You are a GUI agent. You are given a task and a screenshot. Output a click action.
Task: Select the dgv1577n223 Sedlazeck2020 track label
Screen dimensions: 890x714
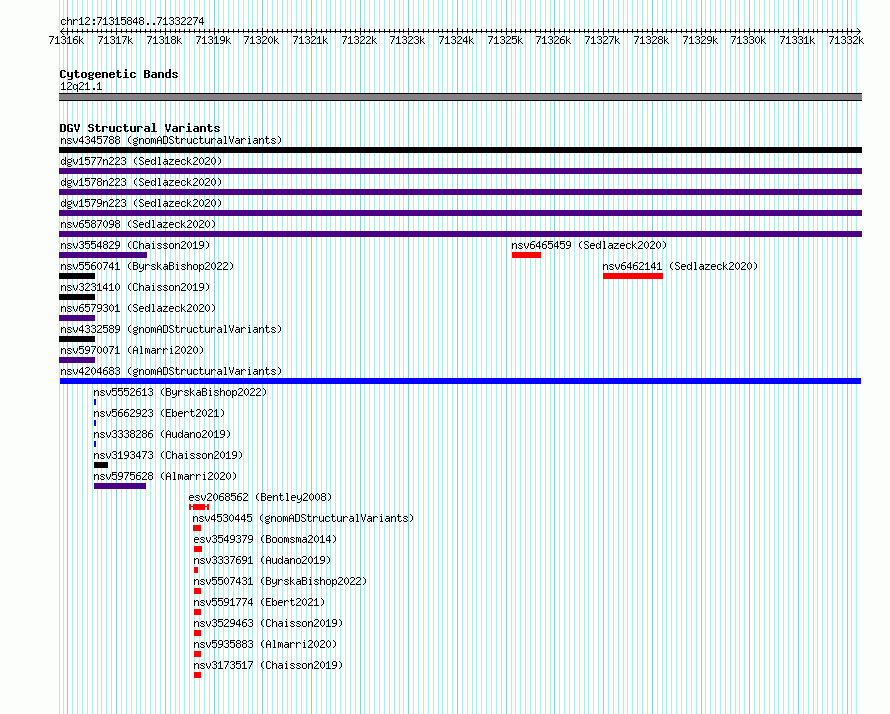(x=141, y=161)
